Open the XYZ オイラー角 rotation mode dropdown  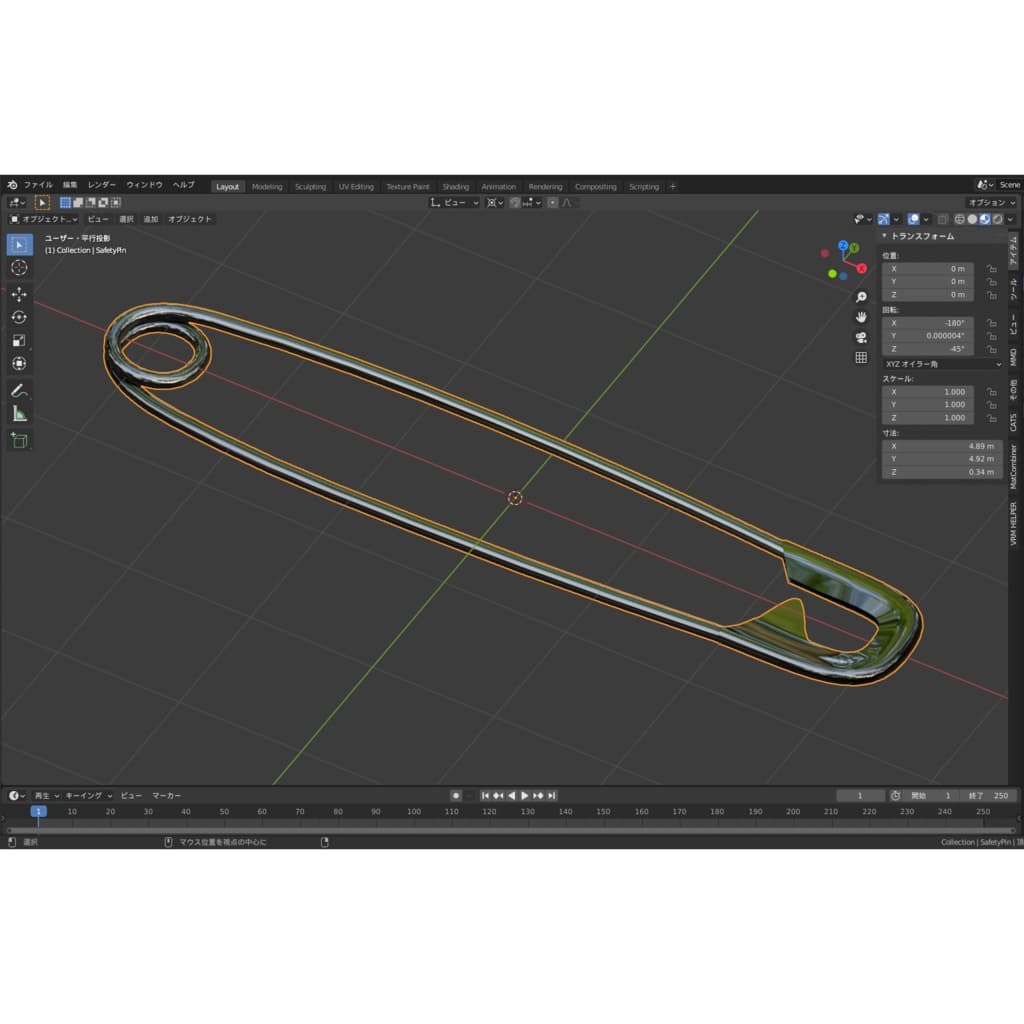point(942,364)
